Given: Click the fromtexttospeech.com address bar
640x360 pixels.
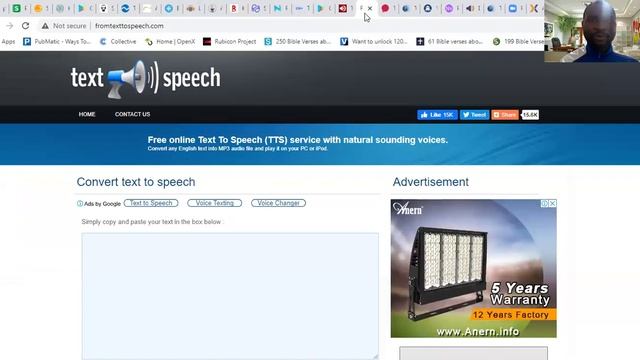Looking at the screenshot, I should click(x=129, y=26).
